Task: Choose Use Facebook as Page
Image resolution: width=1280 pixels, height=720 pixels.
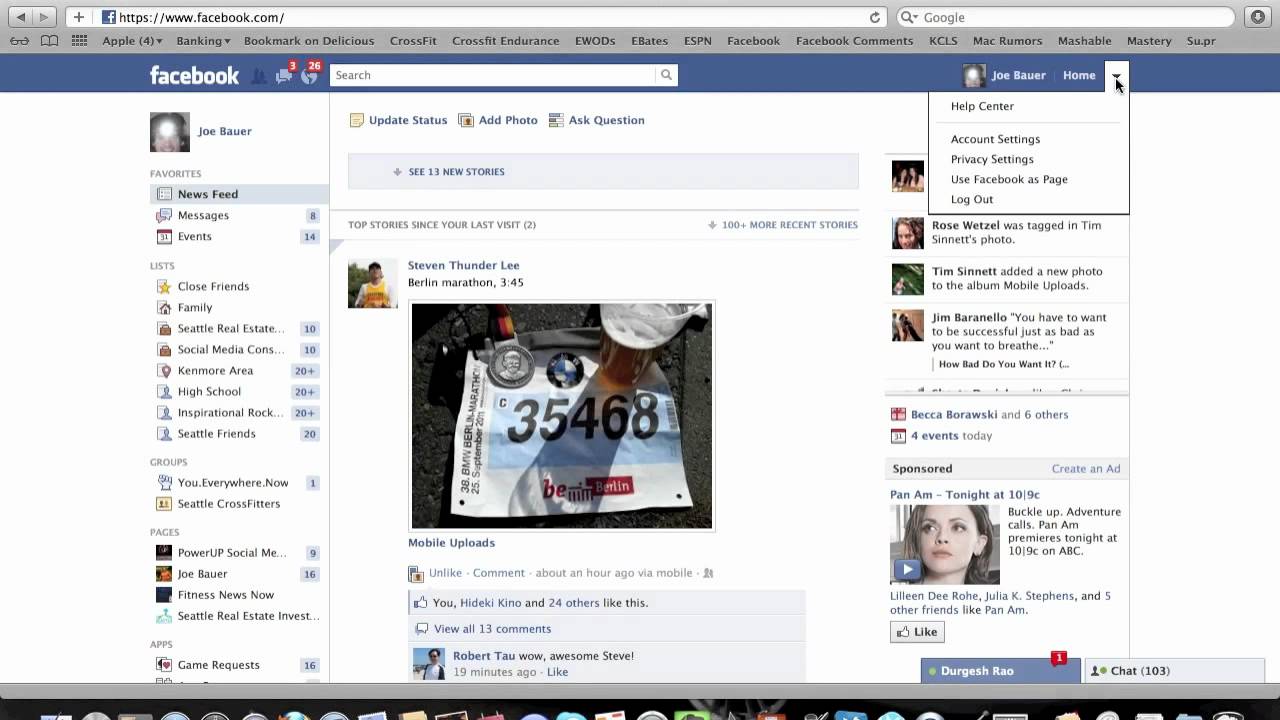Action: click(x=1009, y=179)
